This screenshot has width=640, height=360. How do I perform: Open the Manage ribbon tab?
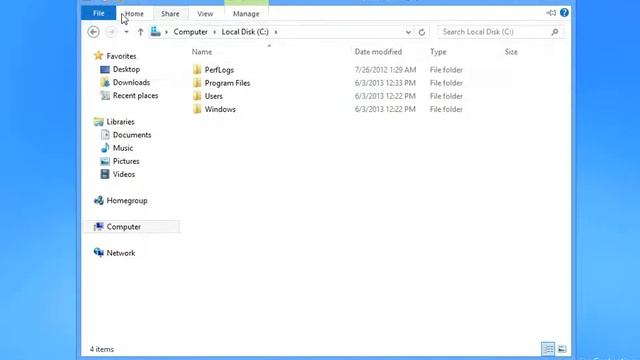point(246,13)
